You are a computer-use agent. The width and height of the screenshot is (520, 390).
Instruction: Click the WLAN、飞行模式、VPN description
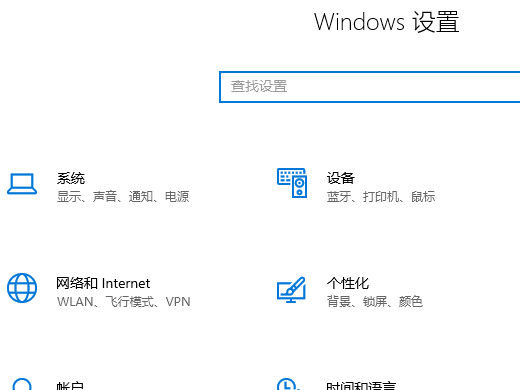coord(124,302)
